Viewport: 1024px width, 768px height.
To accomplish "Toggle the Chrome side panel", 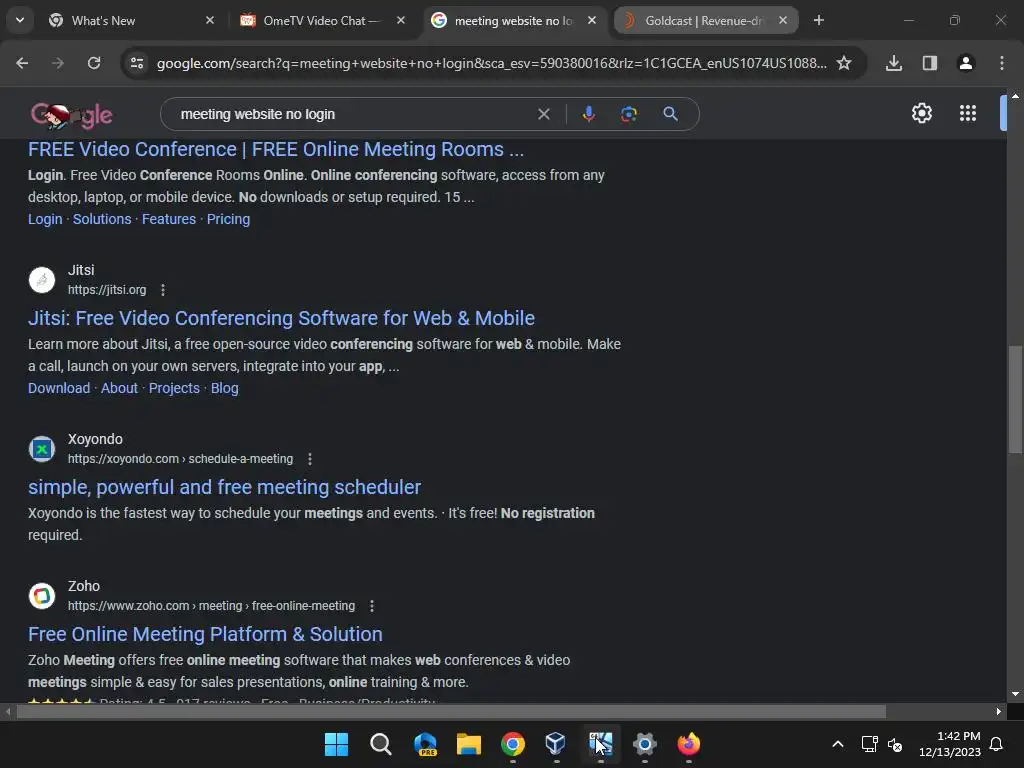I will coord(930,63).
